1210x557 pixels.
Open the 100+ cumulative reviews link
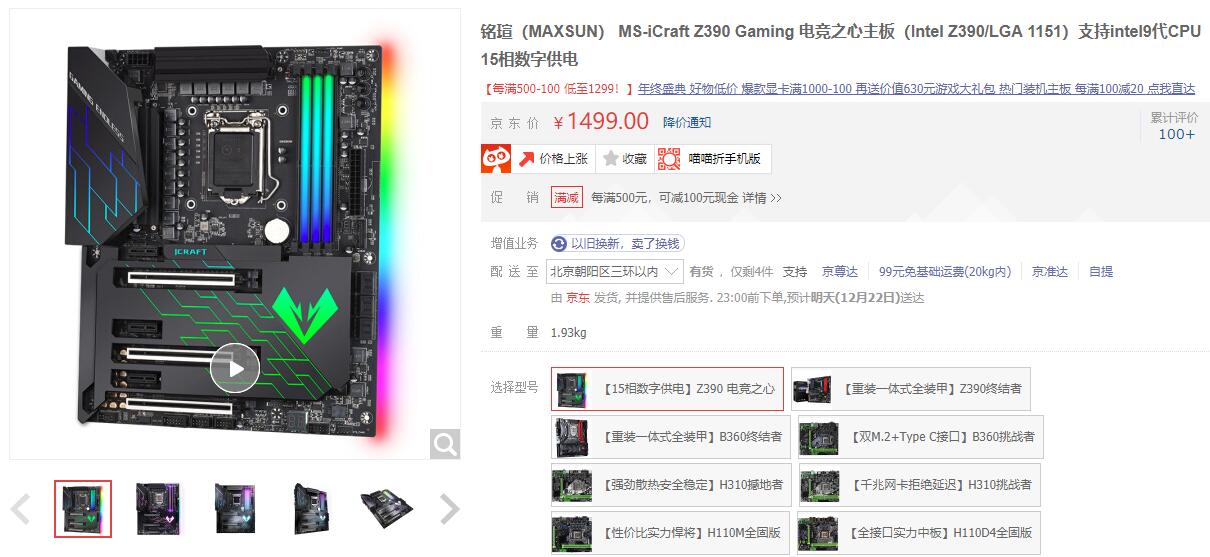[1176, 134]
